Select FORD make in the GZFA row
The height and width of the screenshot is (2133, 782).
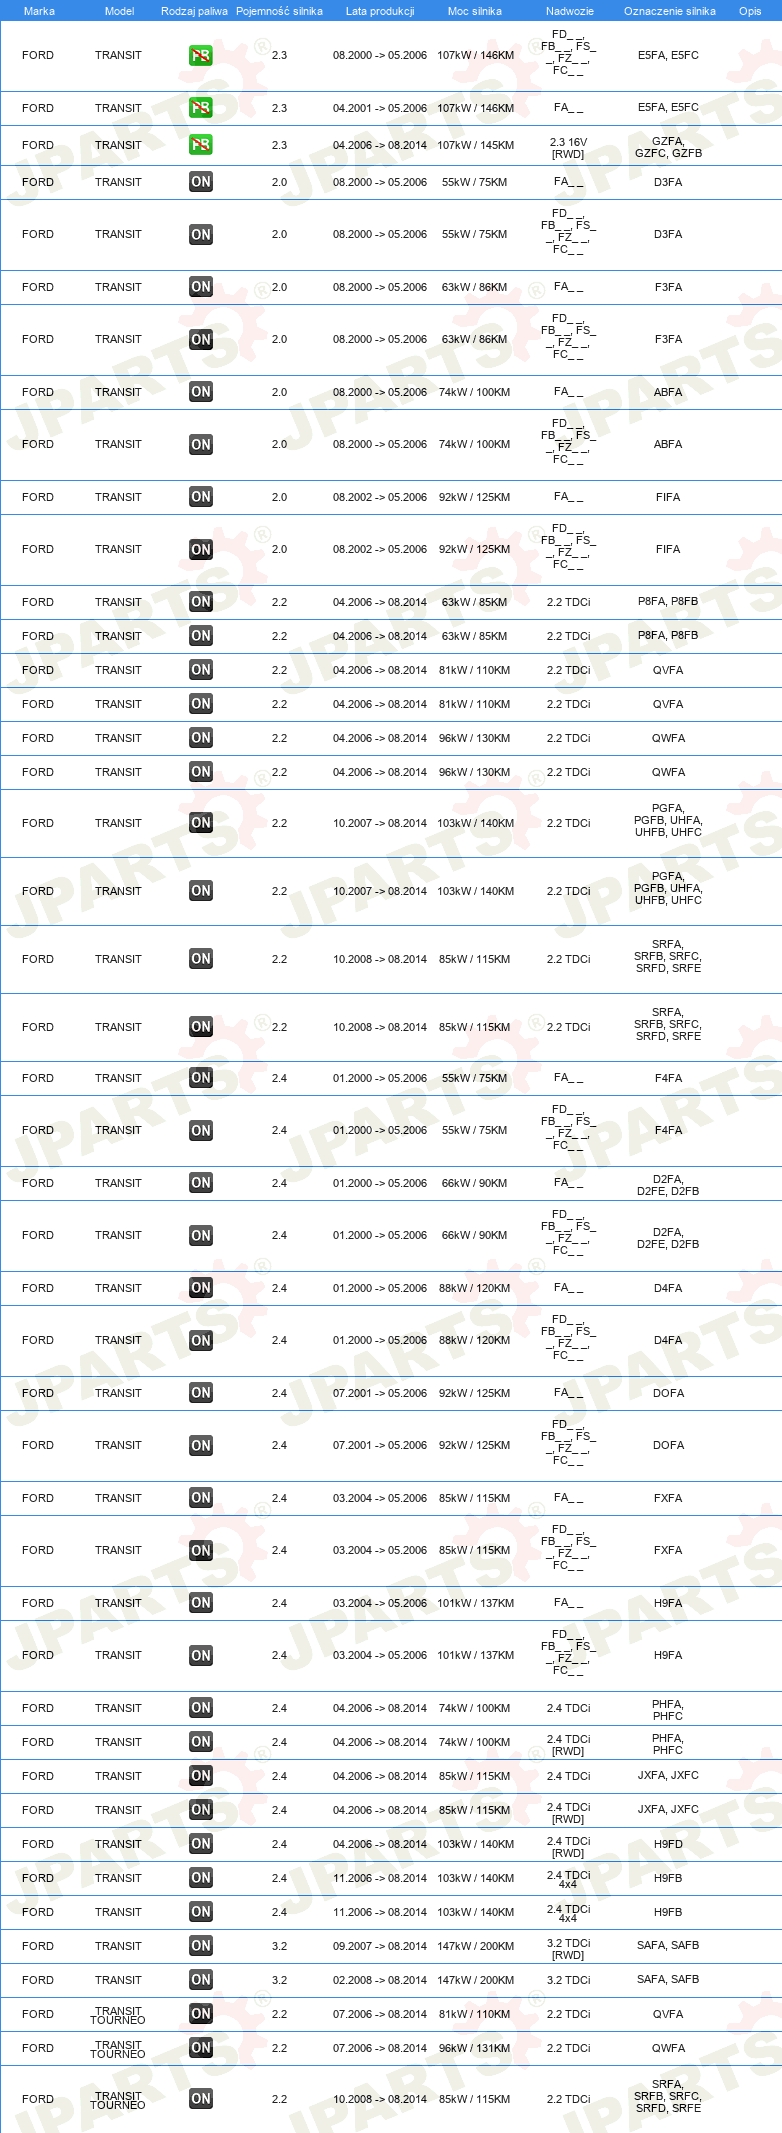pyautogui.click(x=38, y=145)
